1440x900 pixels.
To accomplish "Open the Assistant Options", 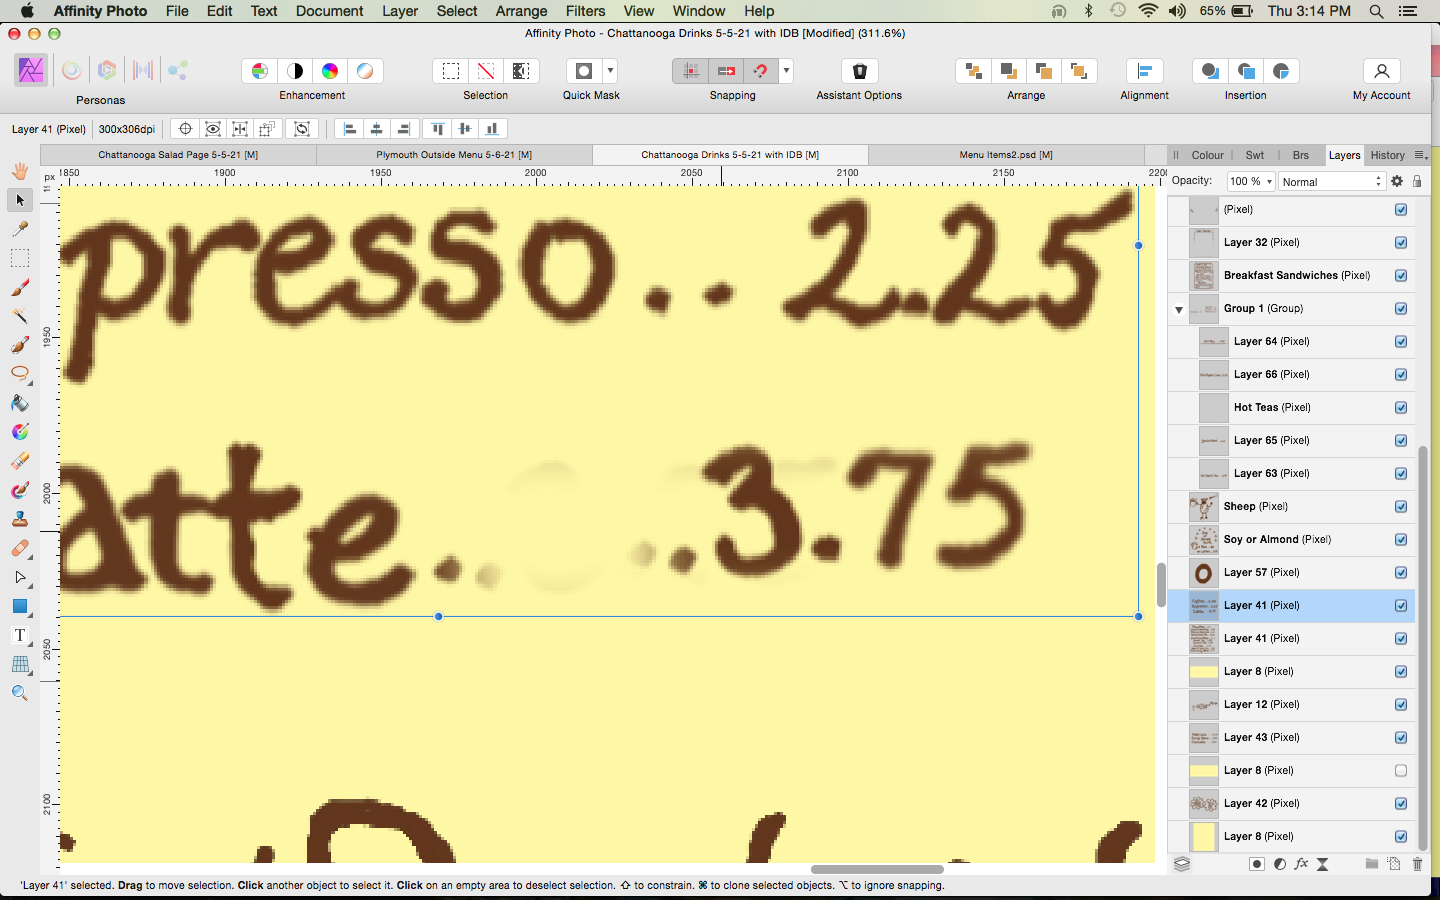I will click(859, 71).
